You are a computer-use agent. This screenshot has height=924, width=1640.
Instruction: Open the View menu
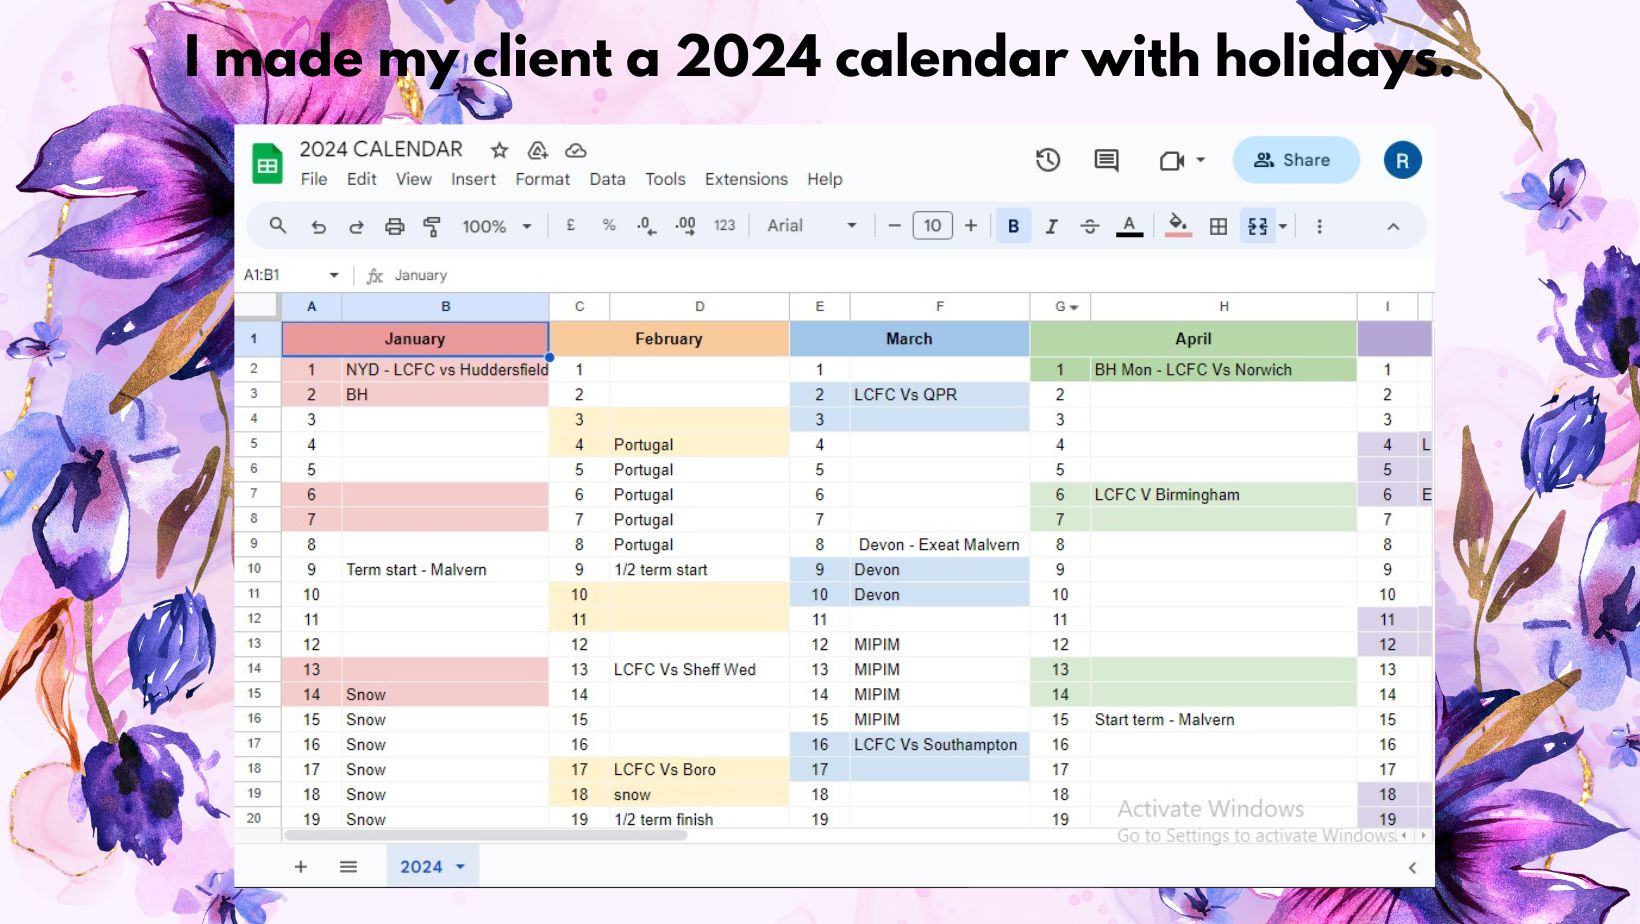tap(414, 179)
